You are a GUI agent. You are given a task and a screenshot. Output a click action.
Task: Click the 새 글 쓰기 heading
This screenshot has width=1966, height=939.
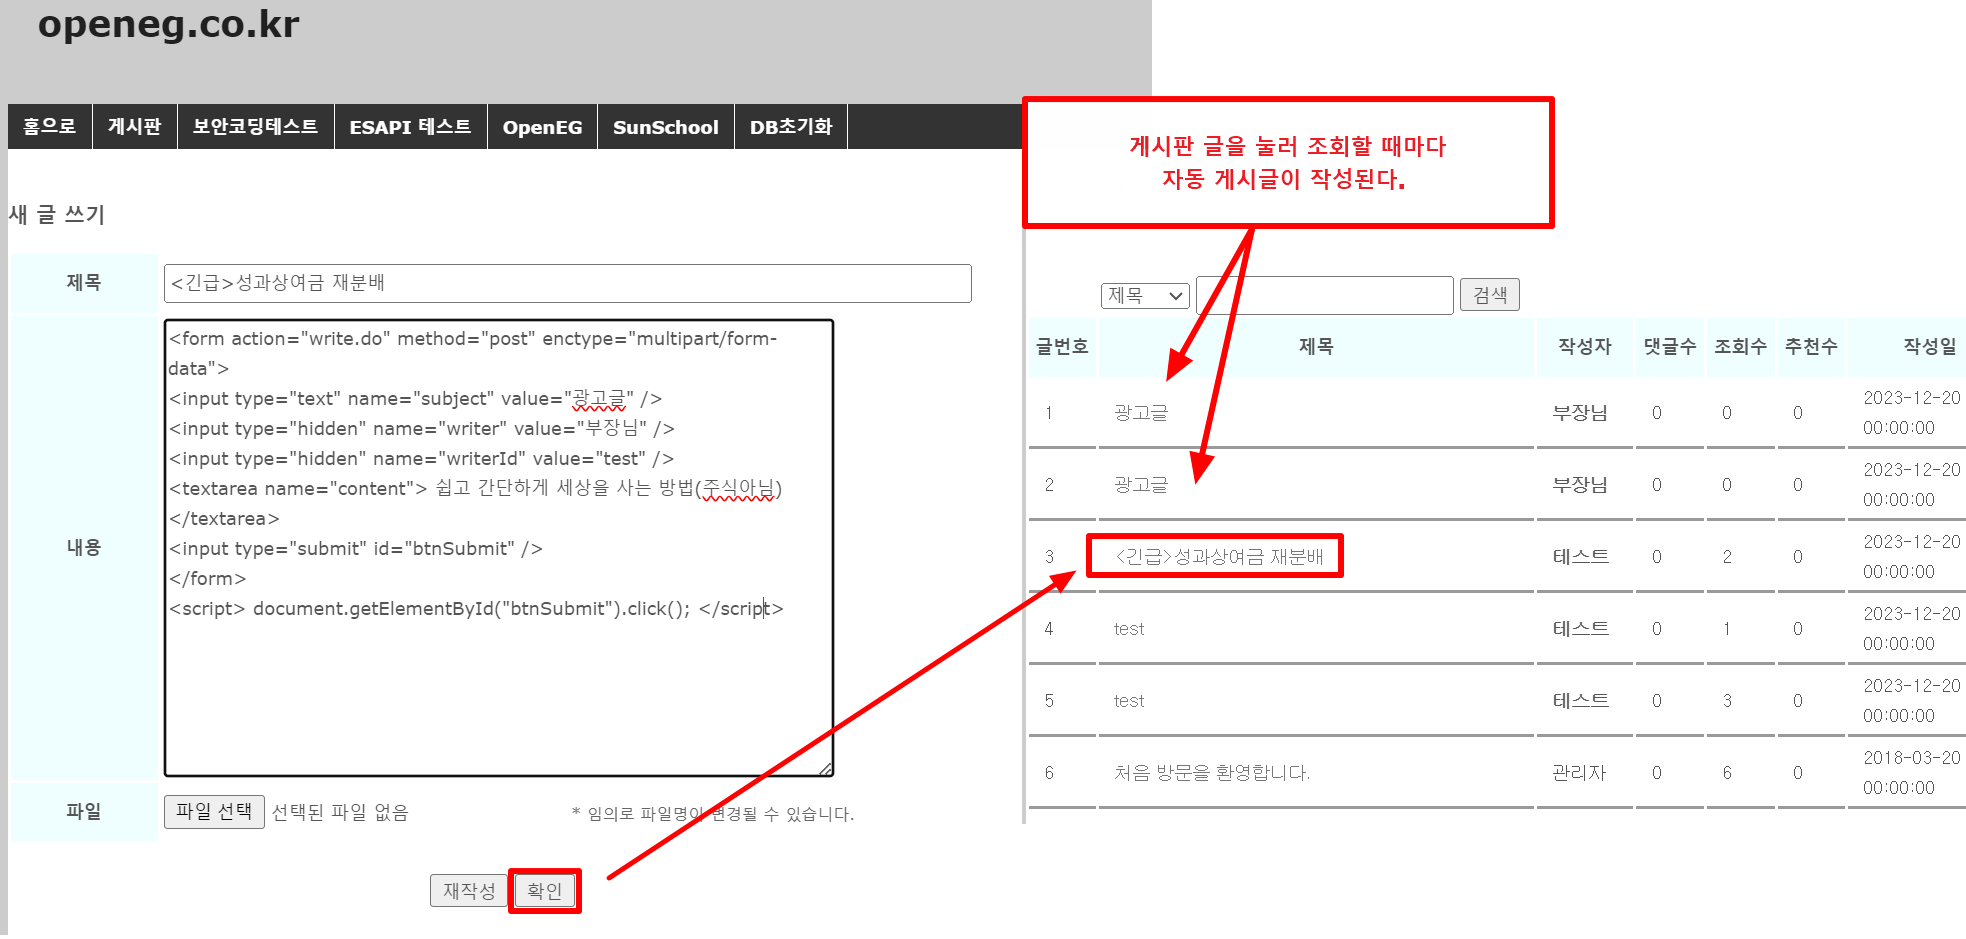[57, 215]
